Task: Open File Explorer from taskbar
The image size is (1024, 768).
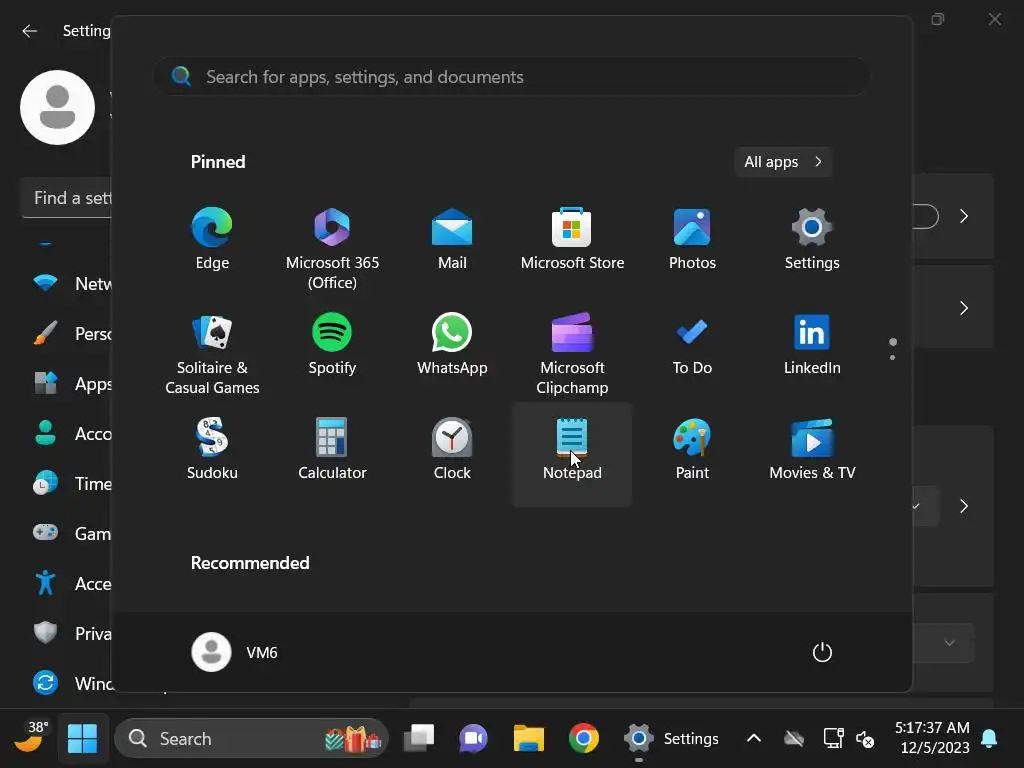Action: [528, 739]
